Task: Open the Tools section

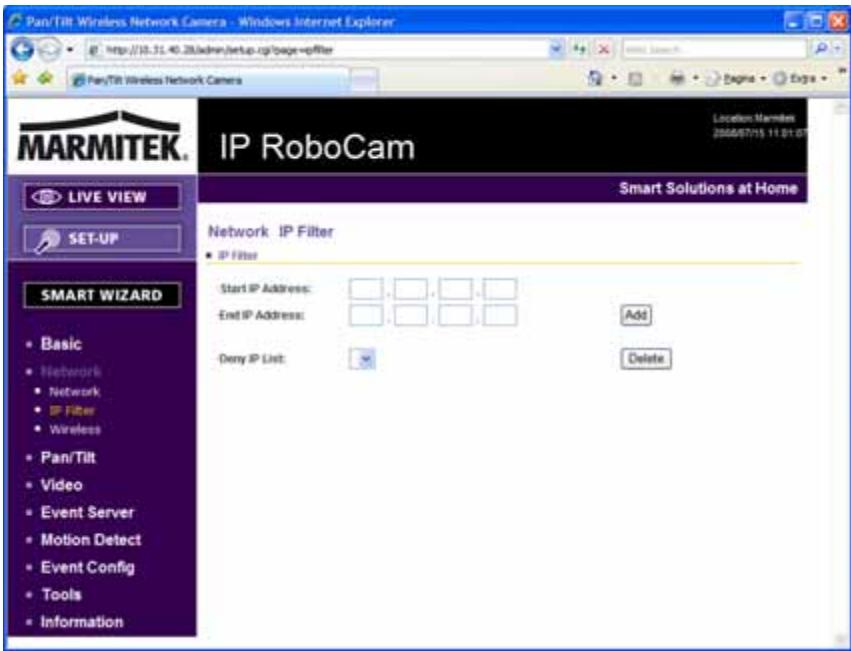Action: click(x=61, y=595)
